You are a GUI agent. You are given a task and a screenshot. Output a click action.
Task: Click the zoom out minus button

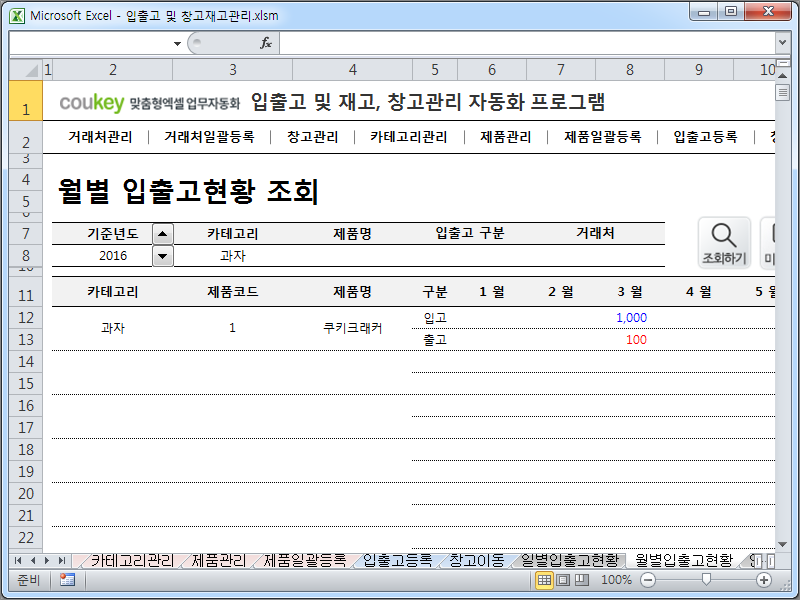point(648,580)
